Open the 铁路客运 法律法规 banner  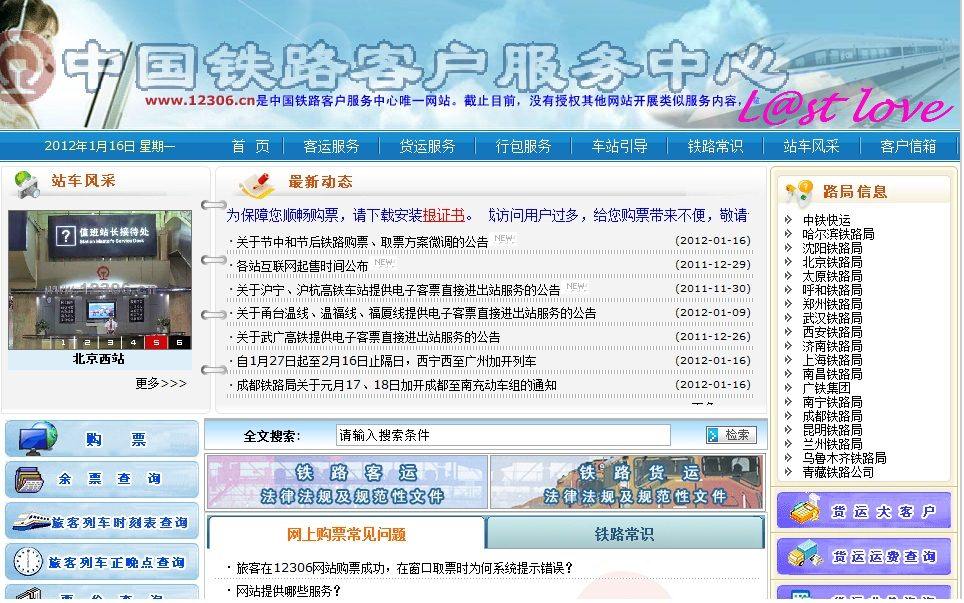tap(347, 483)
